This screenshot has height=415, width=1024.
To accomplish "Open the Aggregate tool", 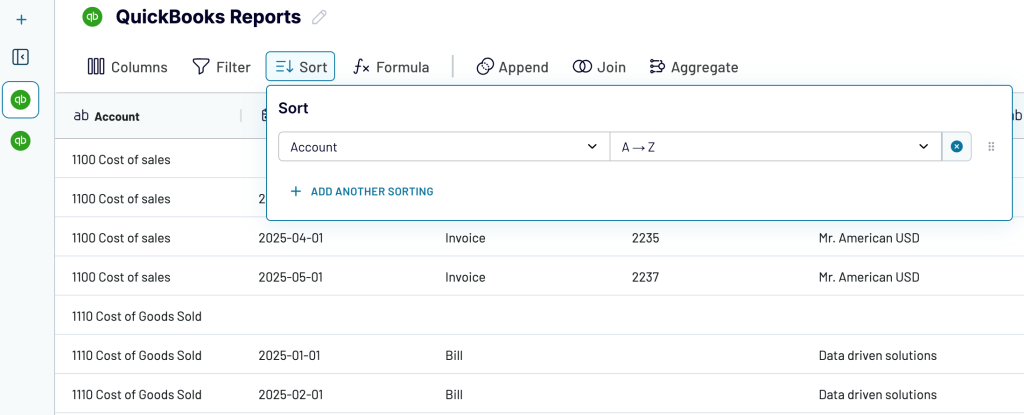I will [x=694, y=67].
